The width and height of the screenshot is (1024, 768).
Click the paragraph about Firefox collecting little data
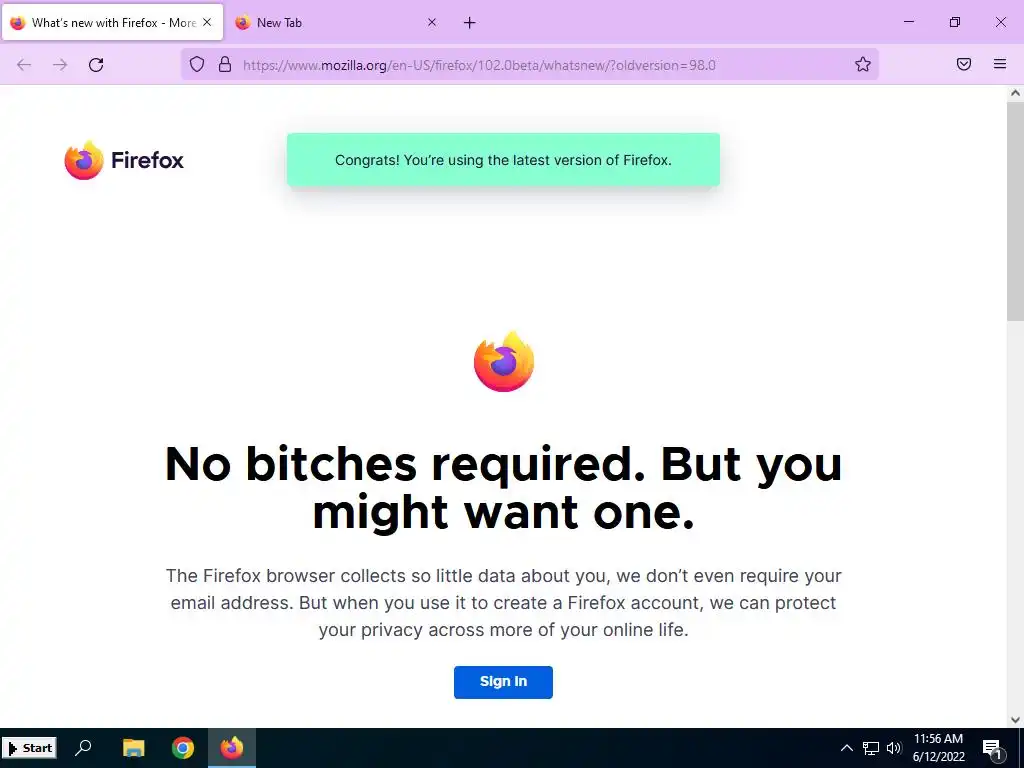pyautogui.click(x=504, y=603)
